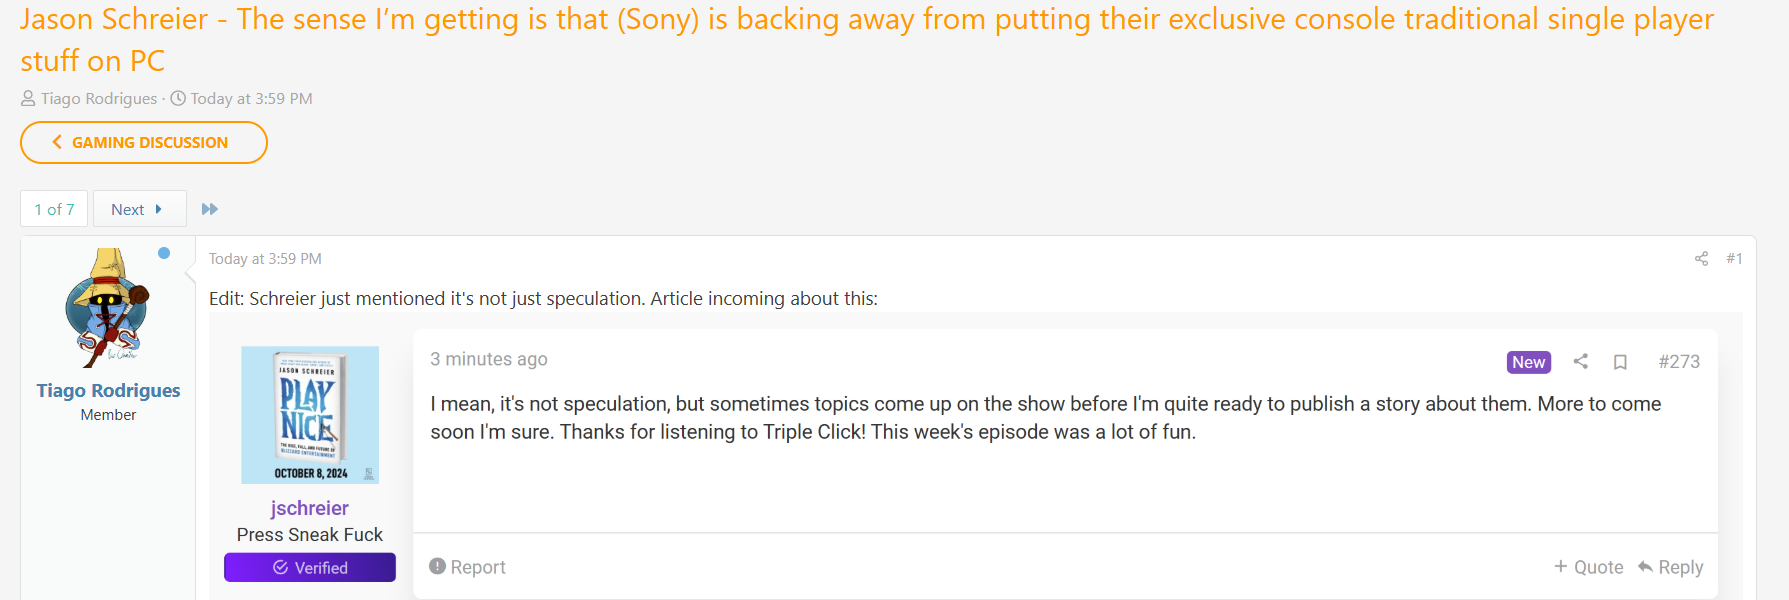Click the share icon in the quoted post
1789x600 pixels.
pos(1580,362)
